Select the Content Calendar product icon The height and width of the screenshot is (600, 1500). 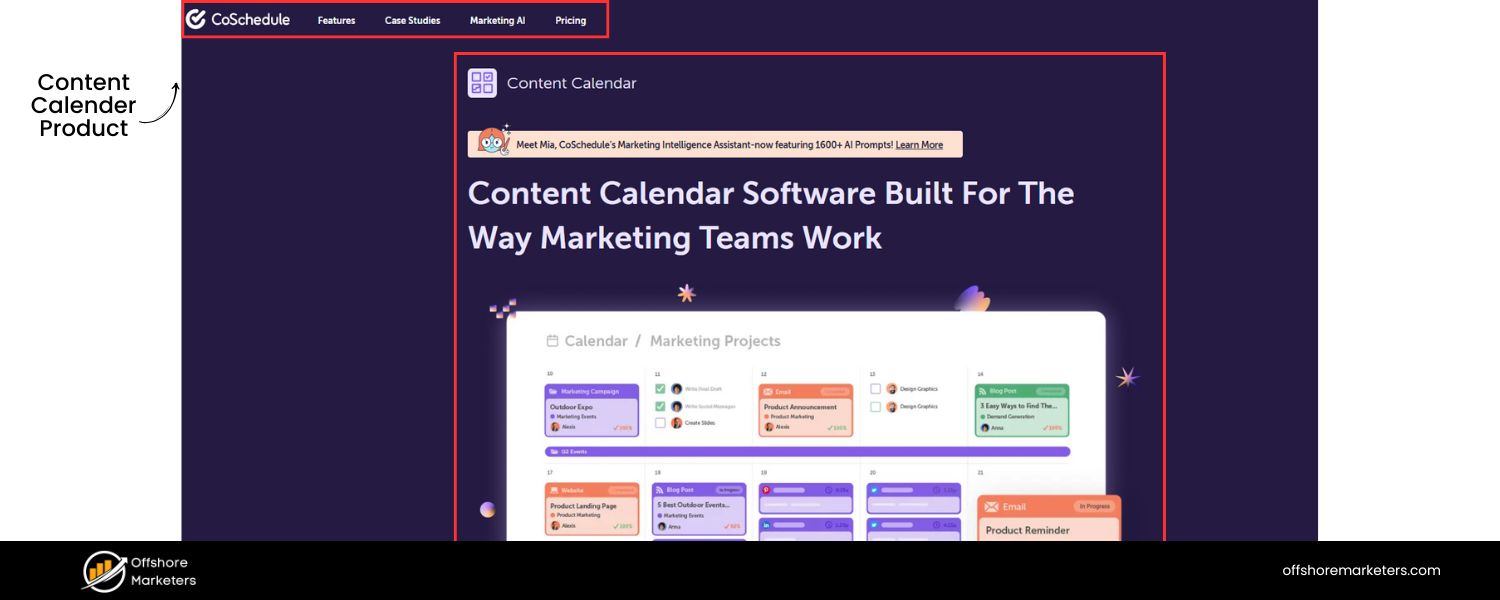(482, 83)
